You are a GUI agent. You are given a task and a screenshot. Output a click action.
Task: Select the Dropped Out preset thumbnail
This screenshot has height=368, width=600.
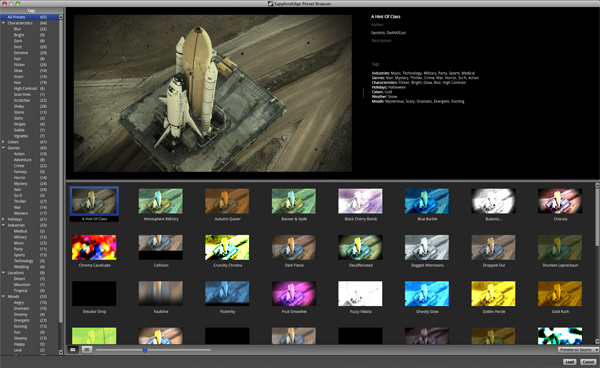[x=494, y=248]
